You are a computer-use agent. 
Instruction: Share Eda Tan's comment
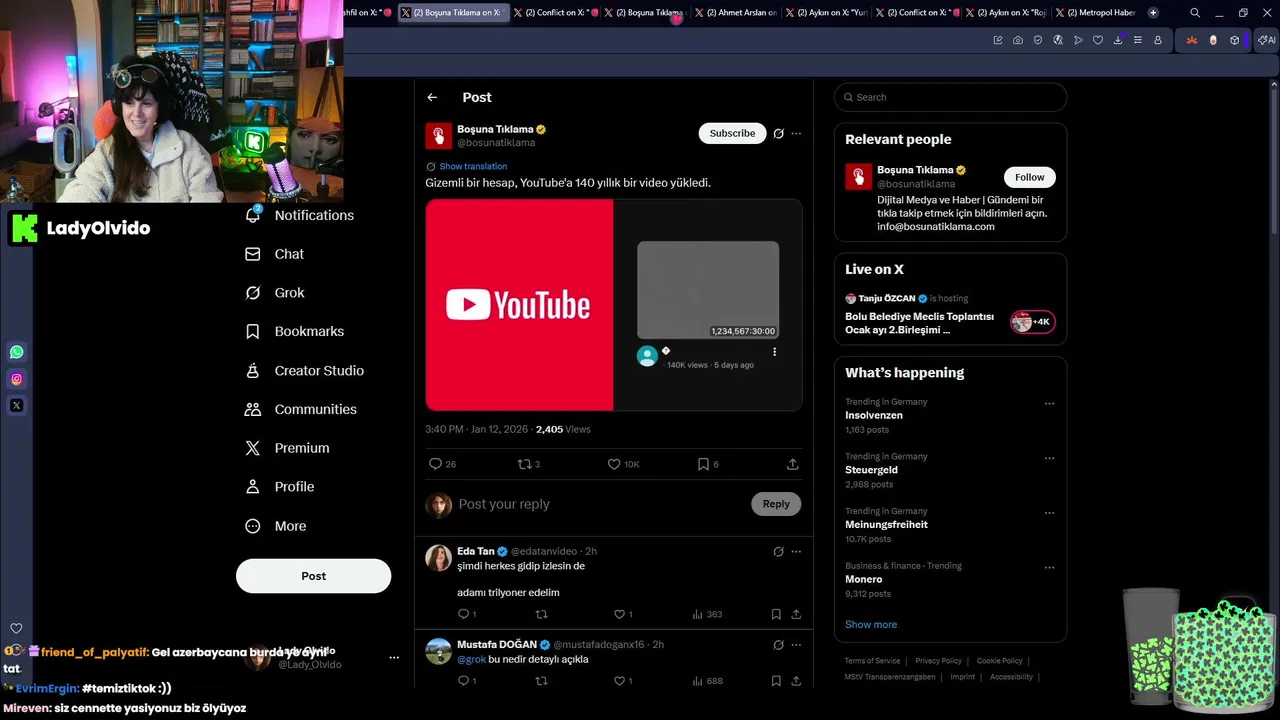[796, 614]
